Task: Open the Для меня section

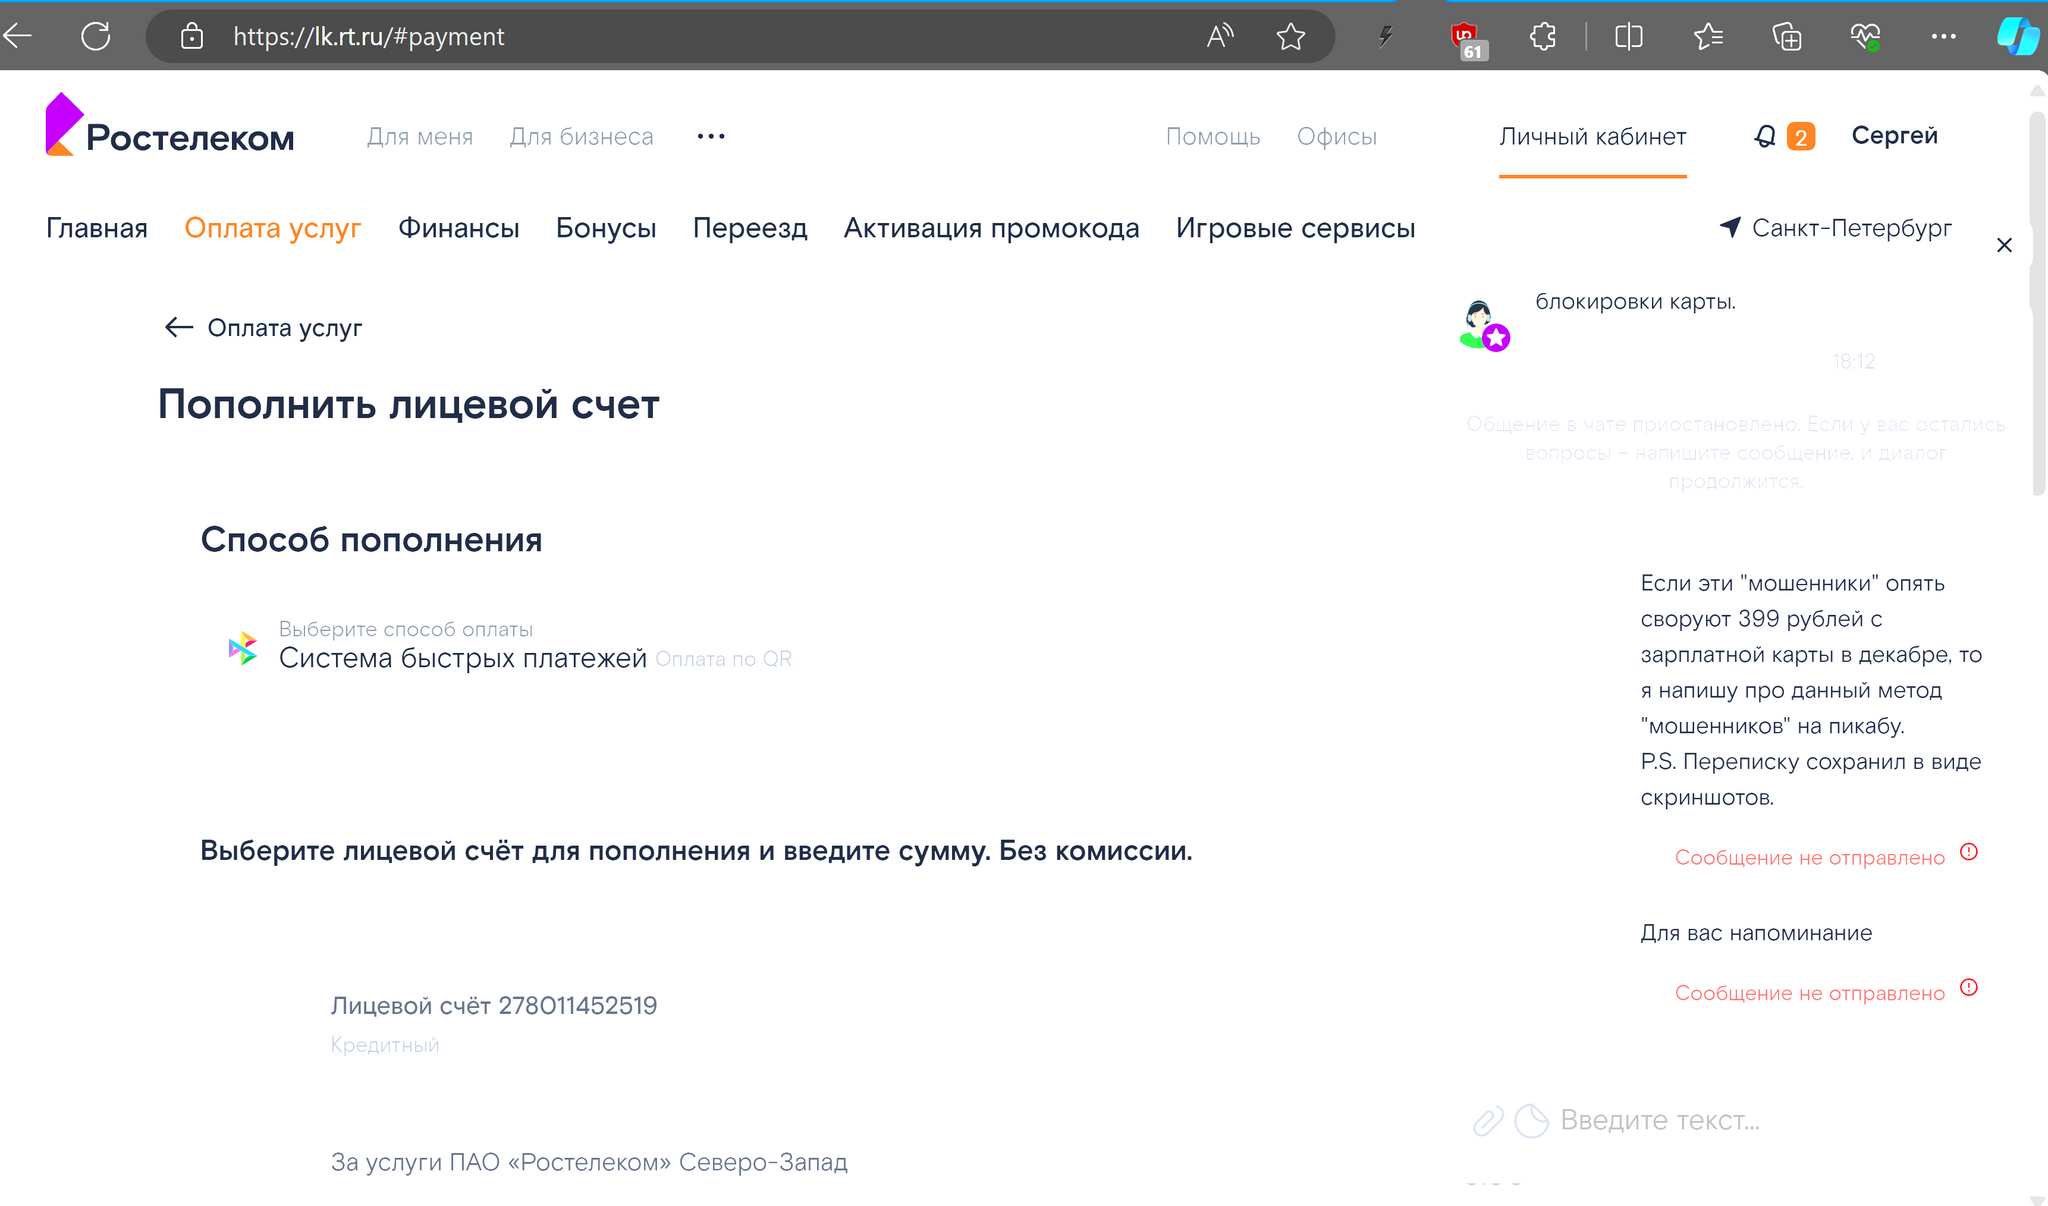Action: (420, 136)
